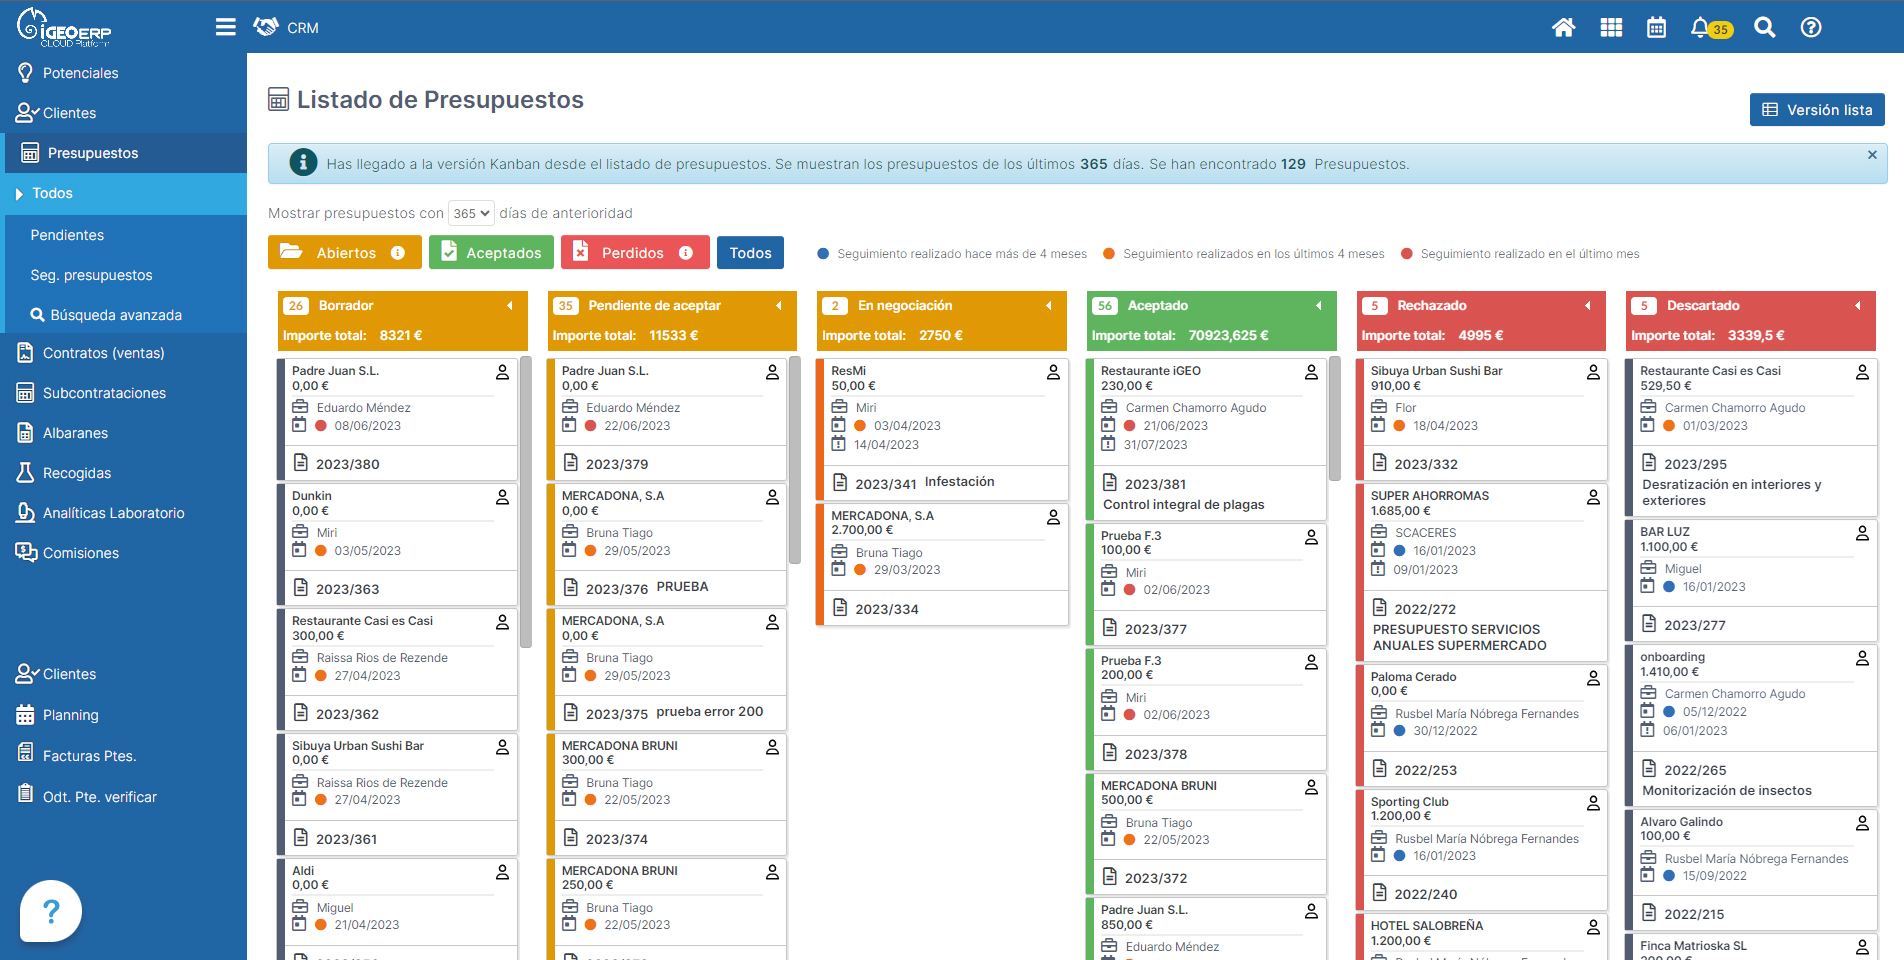Click user icon on ResMi card

click(1053, 372)
